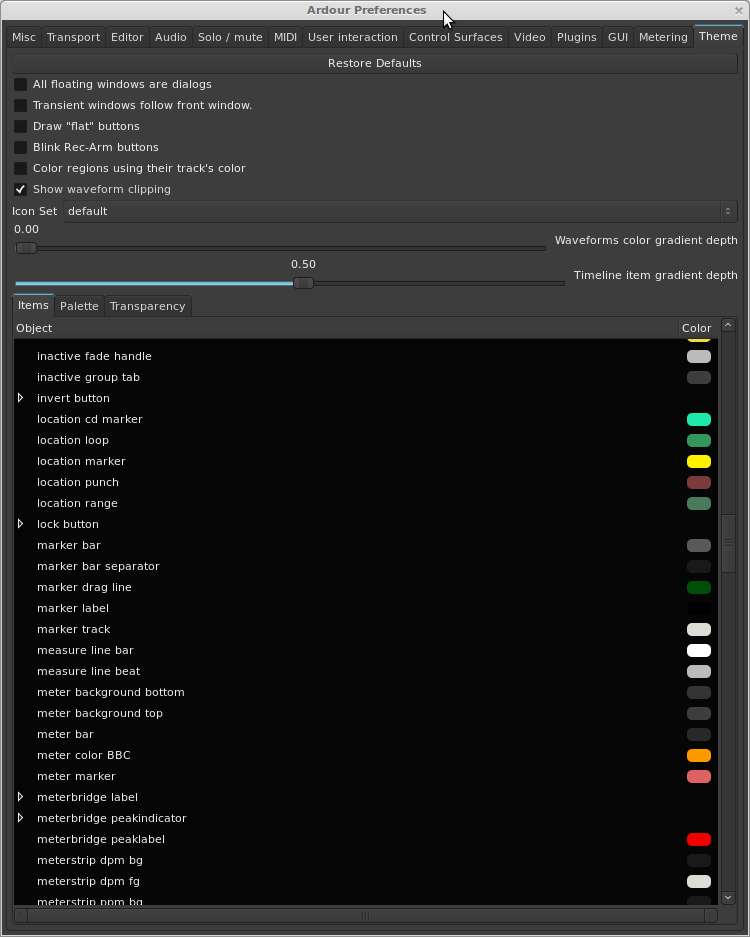Screen dimensions: 750x937
Task: Click the location cd marker color swatch
Action: point(698,419)
